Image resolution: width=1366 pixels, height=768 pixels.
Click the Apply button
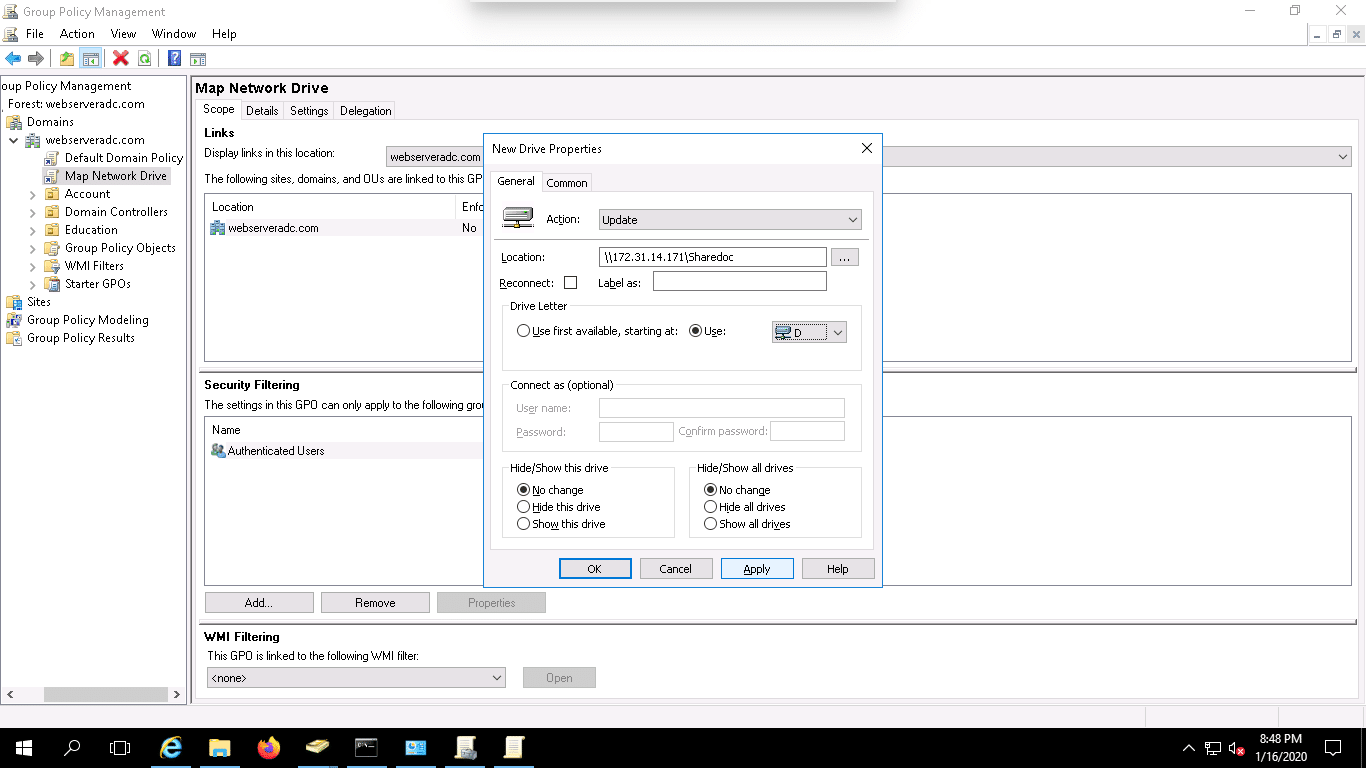pyautogui.click(x=757, y=569)
